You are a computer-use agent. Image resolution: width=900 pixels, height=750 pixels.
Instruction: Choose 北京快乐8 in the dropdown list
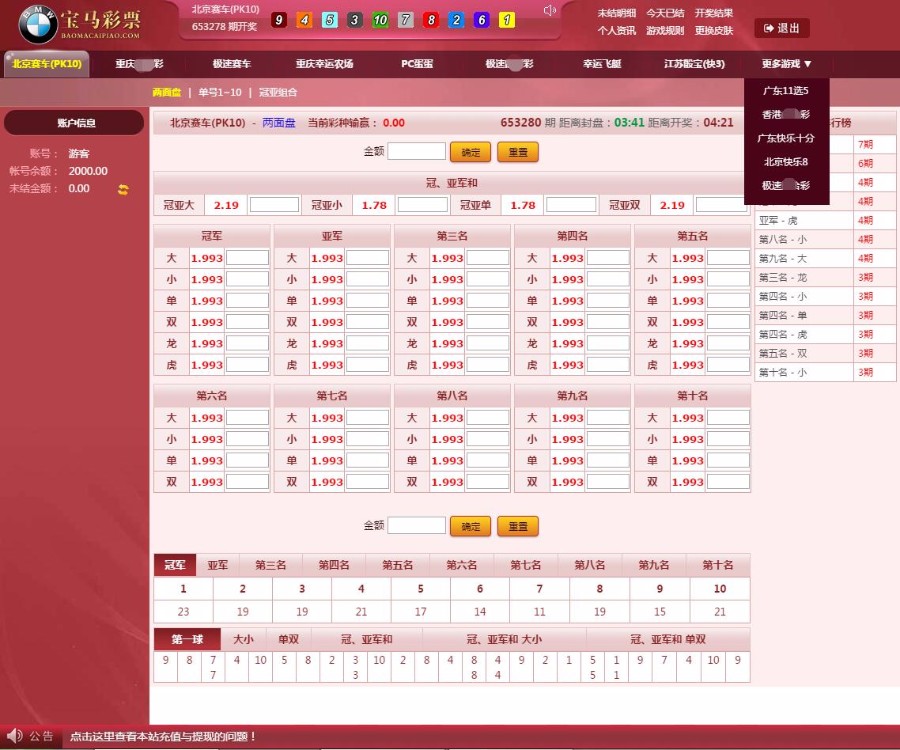[x=786, y=162]
